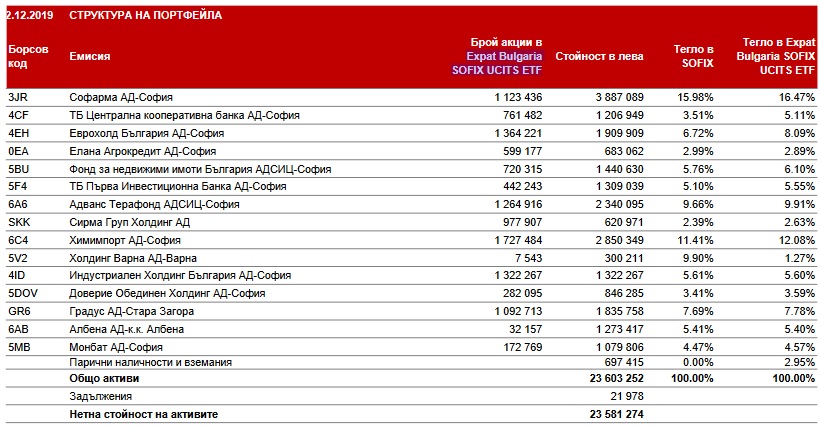Select stock code 4ID

pos(17,275)
